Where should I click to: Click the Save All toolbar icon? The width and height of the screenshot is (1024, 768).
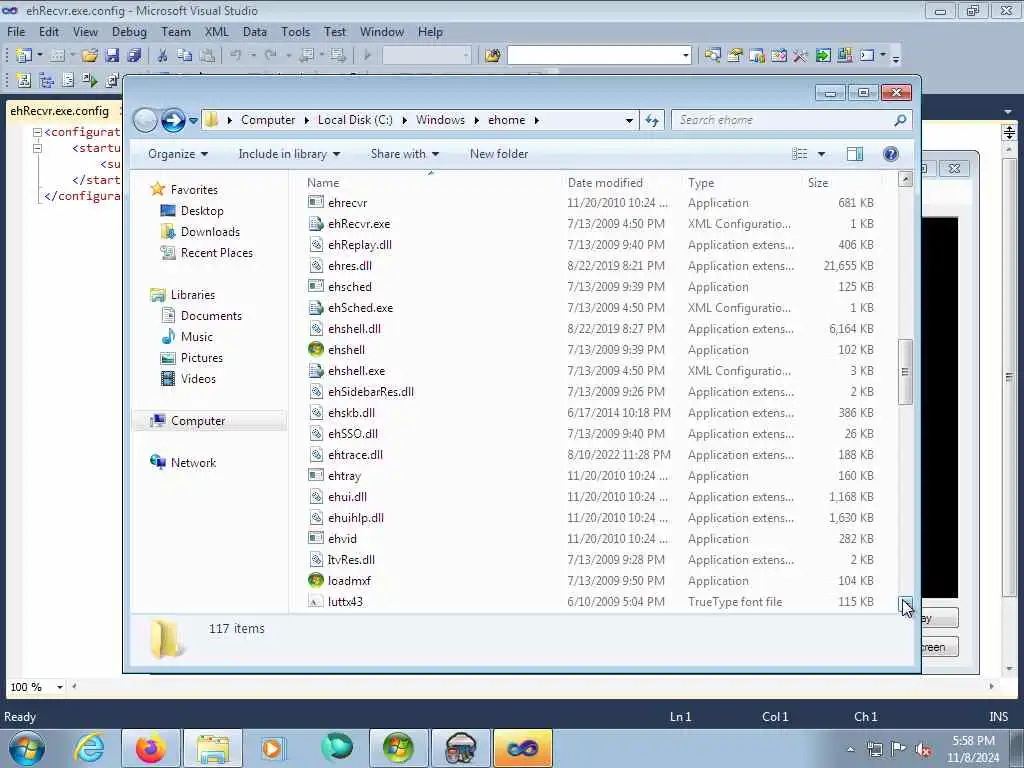pos(134,56)
